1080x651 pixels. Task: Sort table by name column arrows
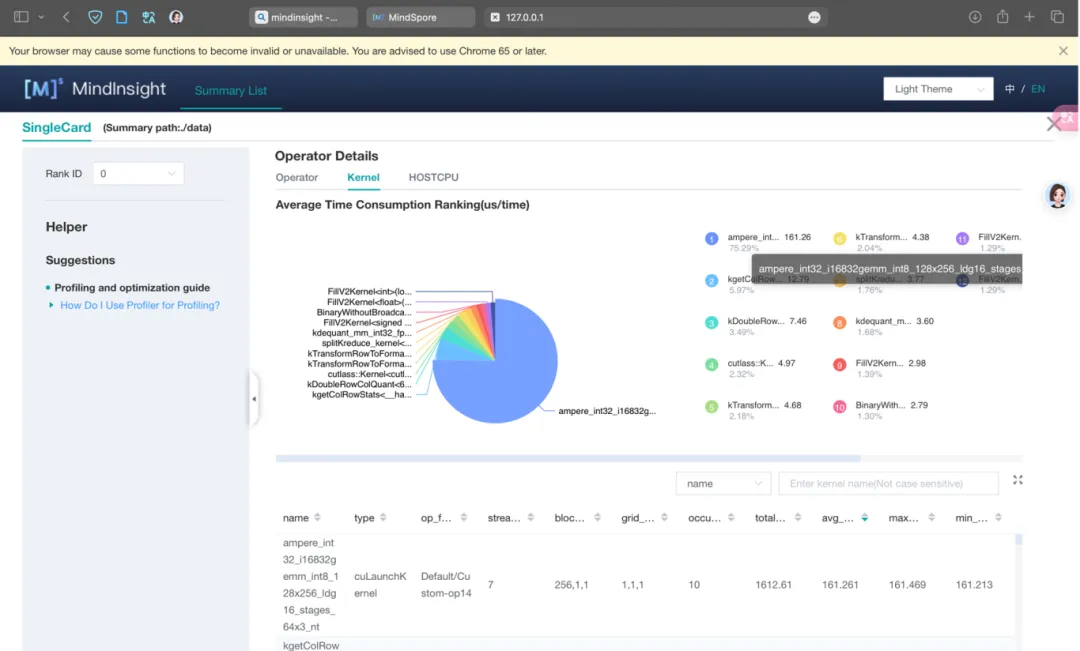(317, 518)
